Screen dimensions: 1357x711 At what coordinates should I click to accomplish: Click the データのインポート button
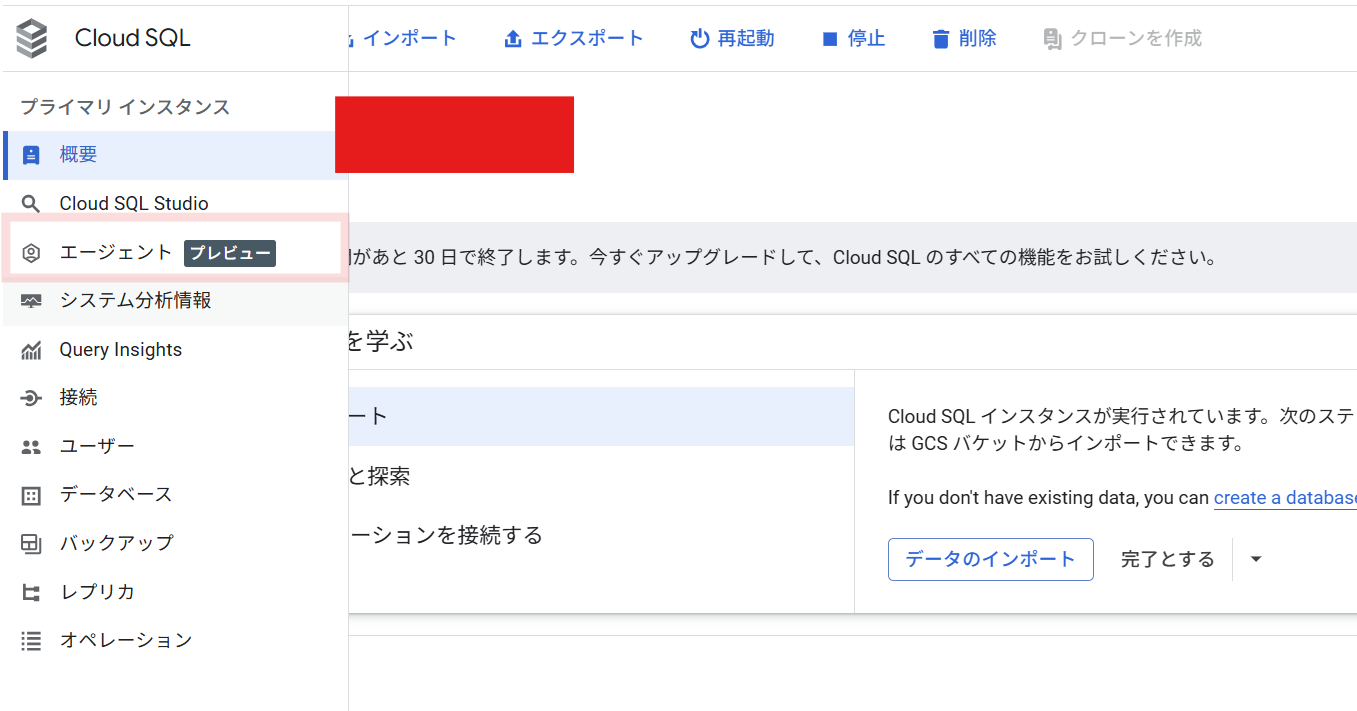990,559
